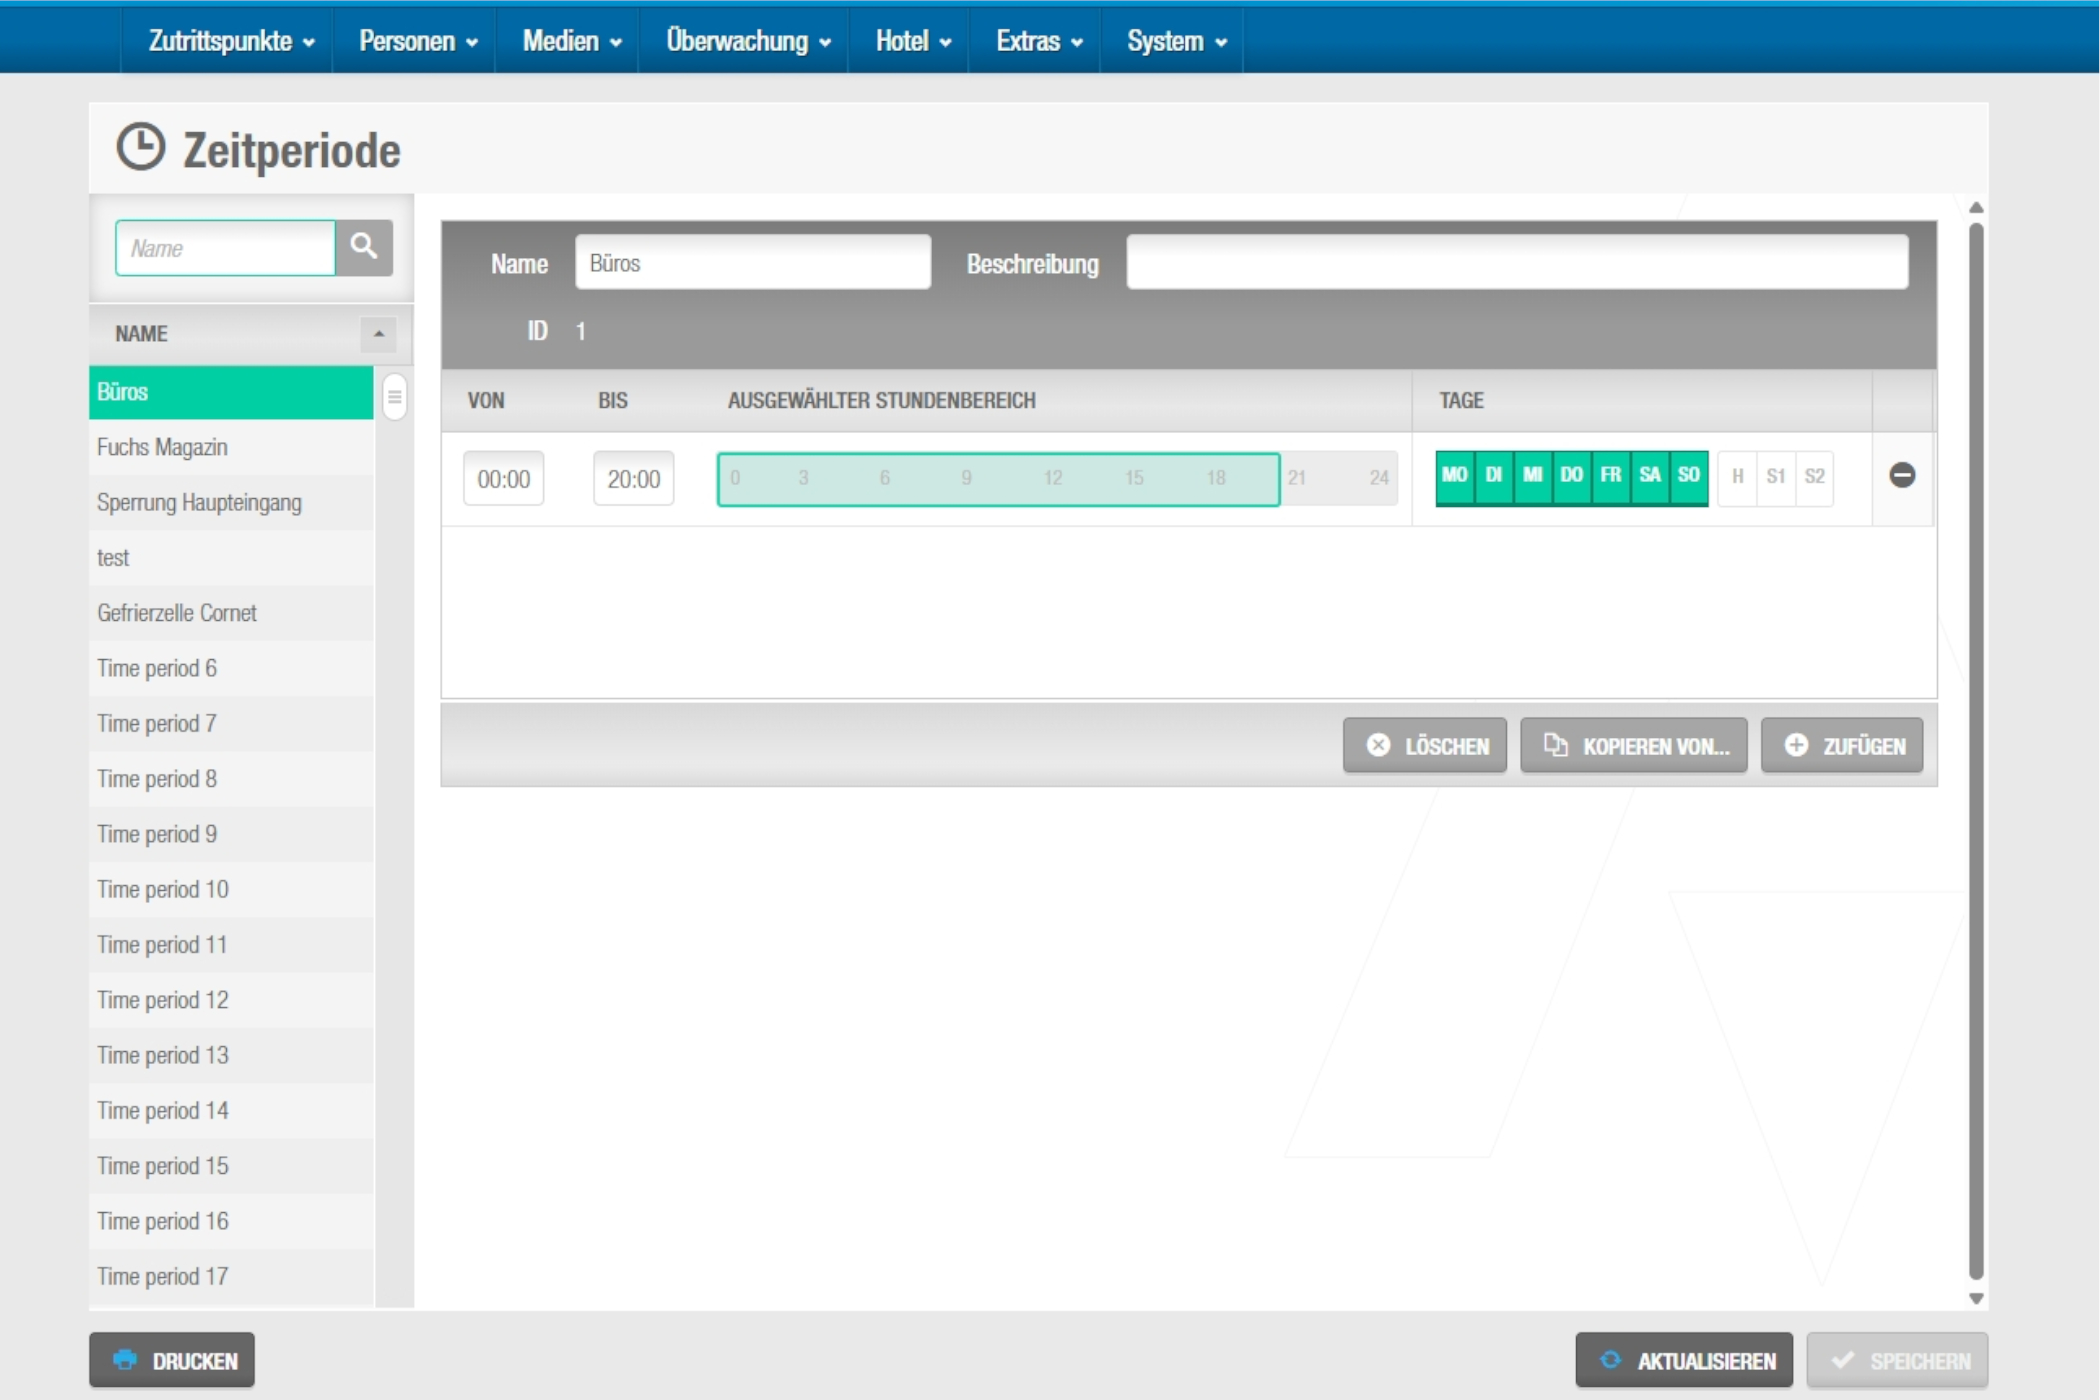Screen dimensions: 2100x1400
Task: Expand the Überwachung menu
Action: (x=747, y=41)
